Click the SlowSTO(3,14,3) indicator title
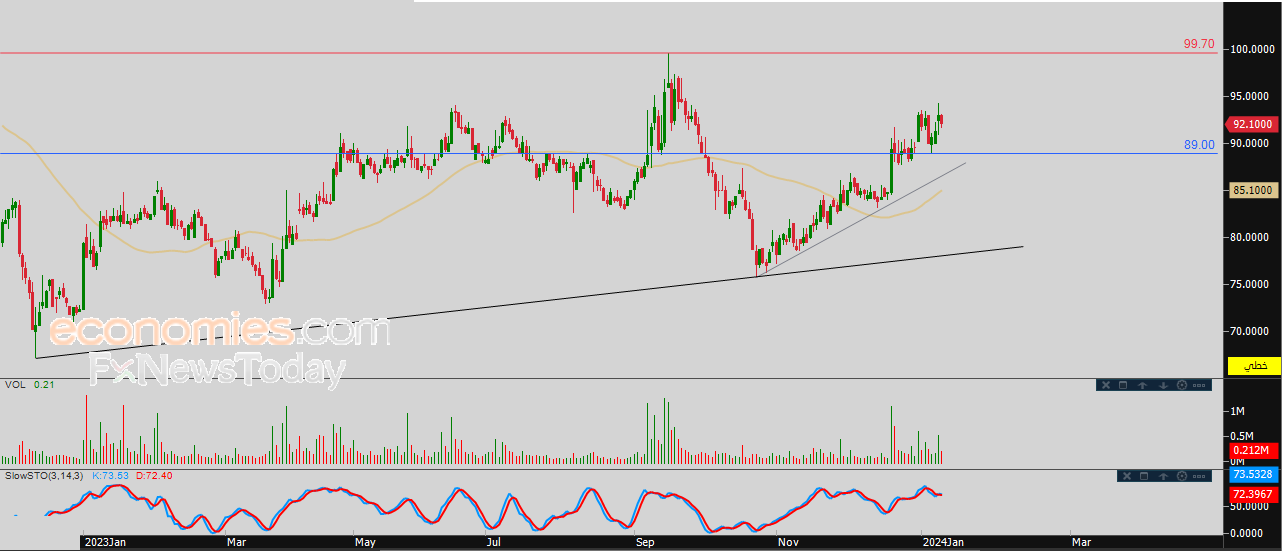 click(x=45, y=475)
